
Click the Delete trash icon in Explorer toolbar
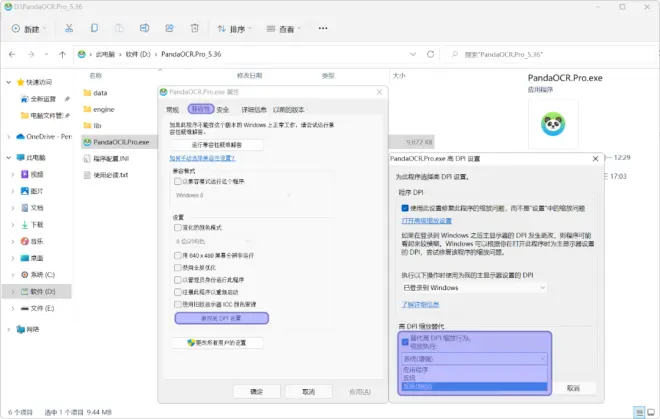194,28
